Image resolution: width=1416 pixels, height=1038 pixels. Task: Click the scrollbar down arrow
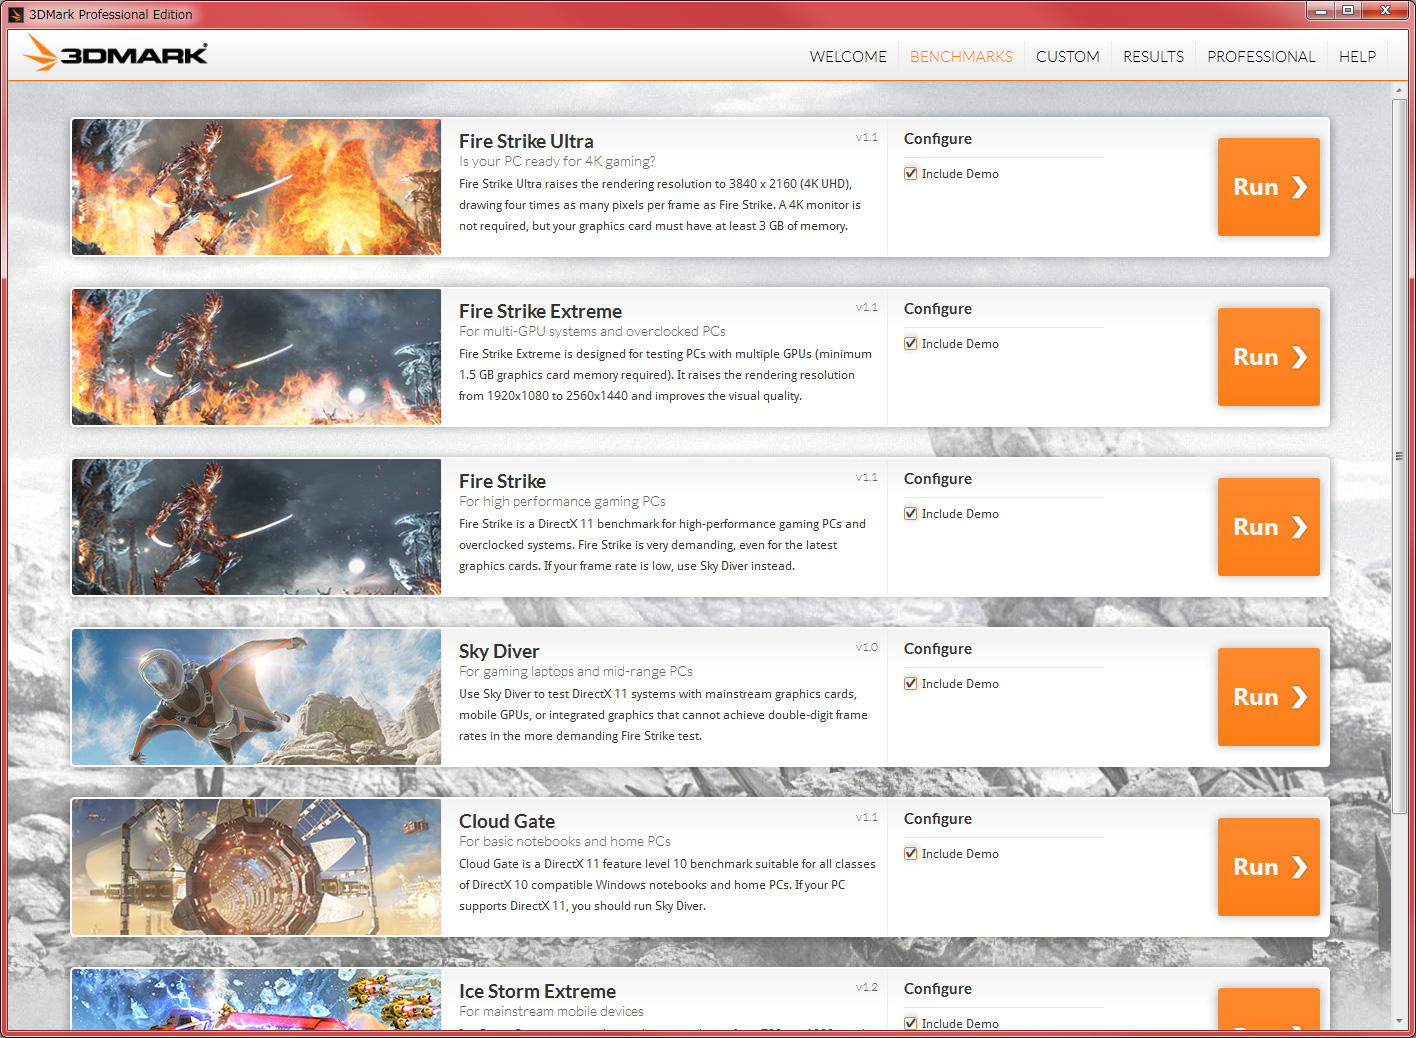(x=1399, y=1021)
